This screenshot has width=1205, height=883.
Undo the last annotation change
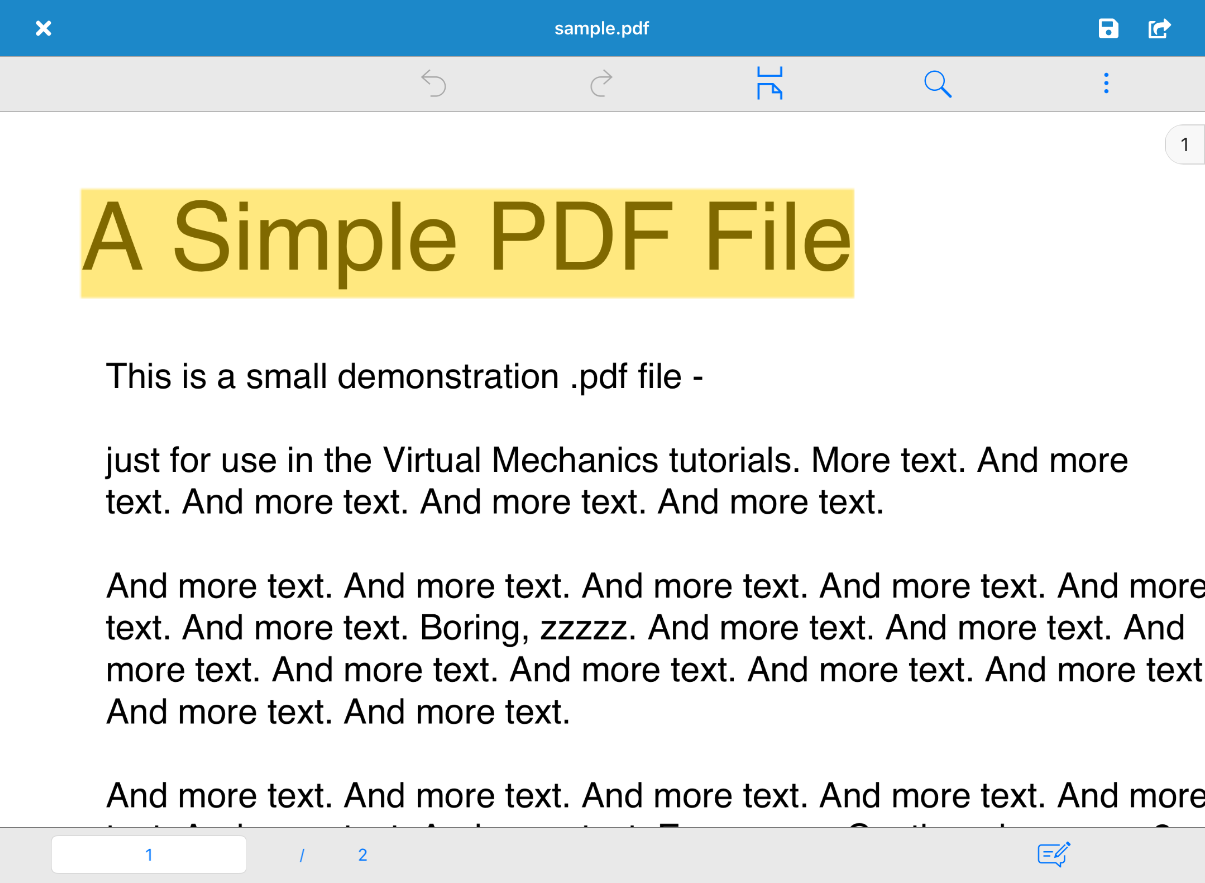433,84
